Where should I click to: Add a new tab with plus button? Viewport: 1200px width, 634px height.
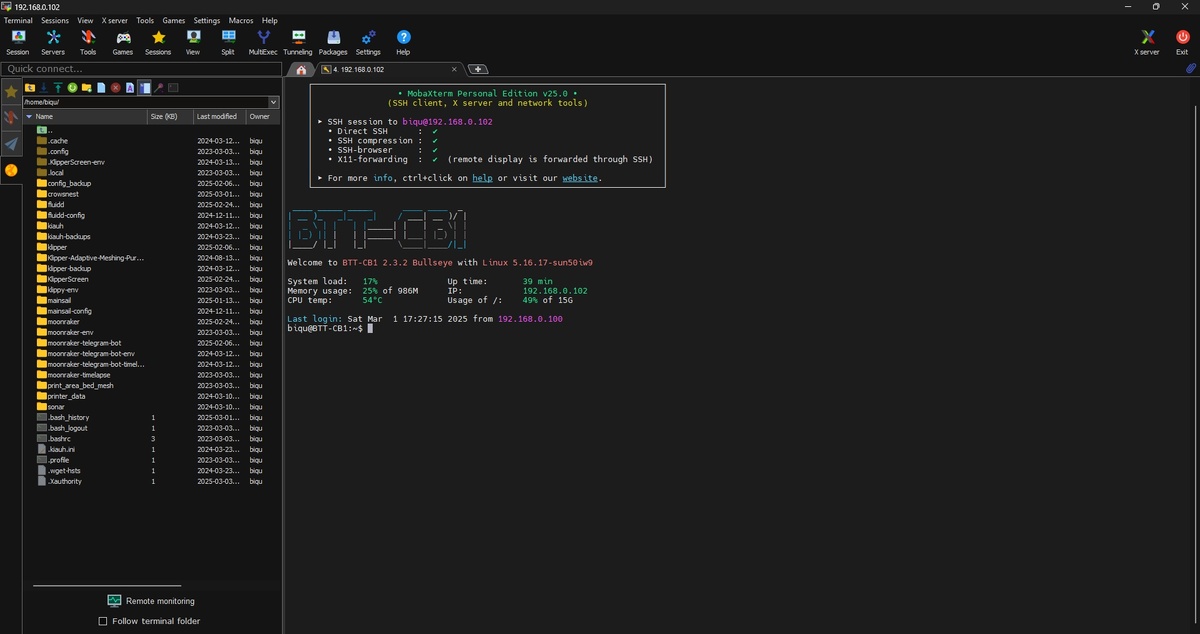pyautogui.click(x=478, y=69)
